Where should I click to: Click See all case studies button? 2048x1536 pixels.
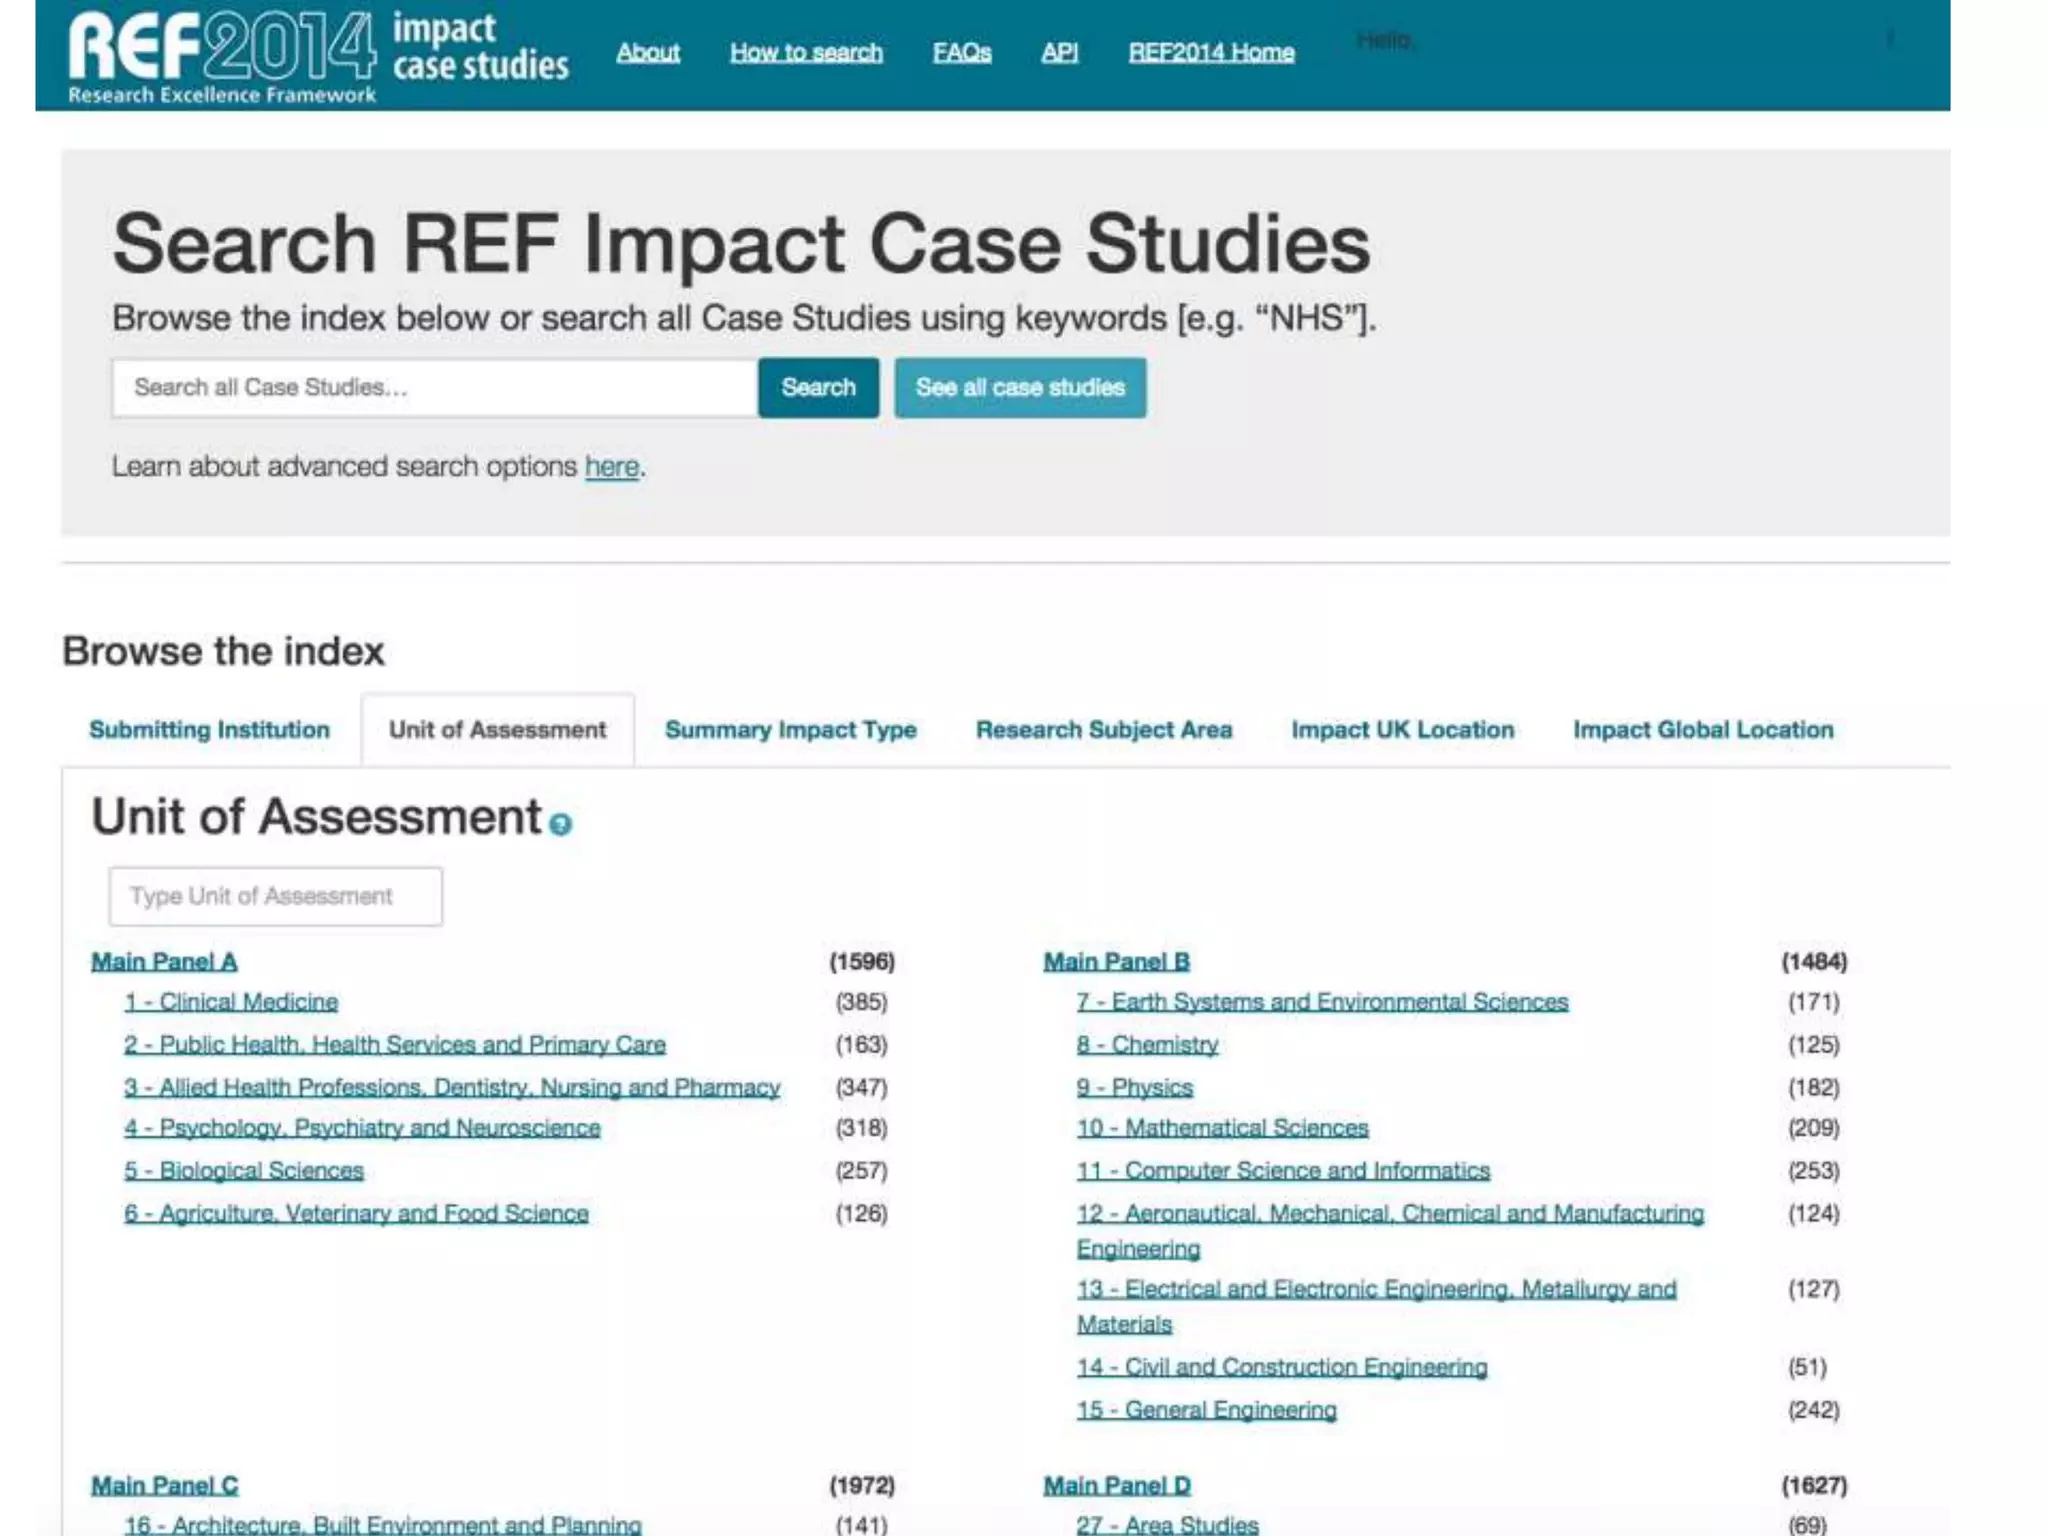pyautogui.click(x=1020, y=388)
